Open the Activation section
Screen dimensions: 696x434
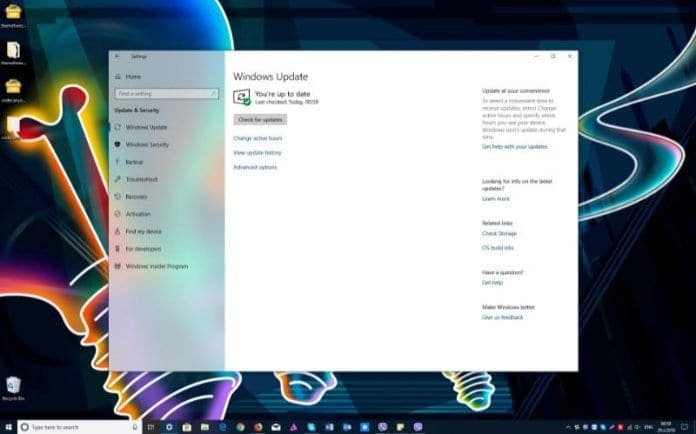pyautogui.click(x=138, y=214)
